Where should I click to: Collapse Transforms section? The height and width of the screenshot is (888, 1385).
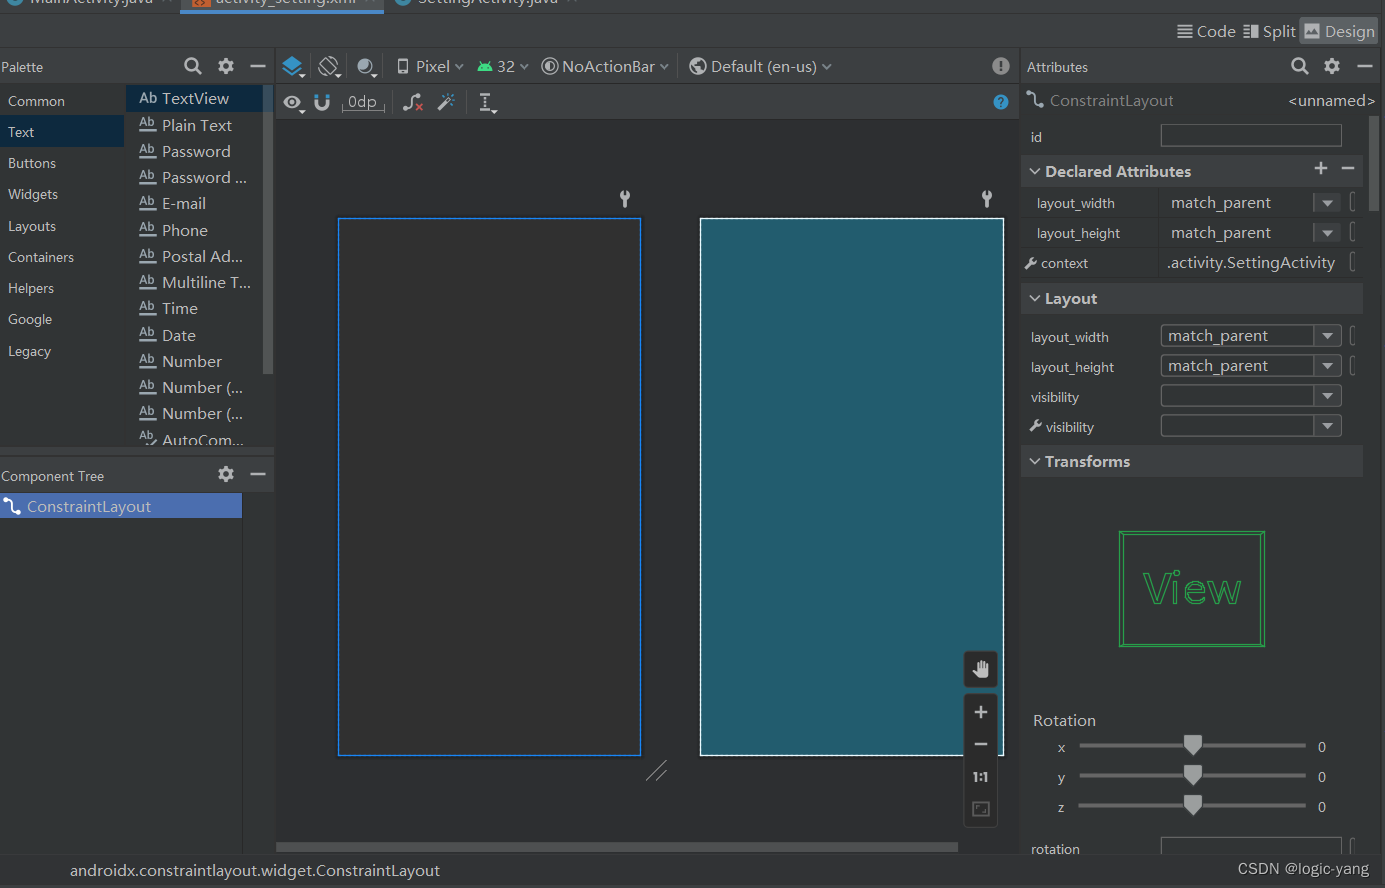click(1035, 461)
